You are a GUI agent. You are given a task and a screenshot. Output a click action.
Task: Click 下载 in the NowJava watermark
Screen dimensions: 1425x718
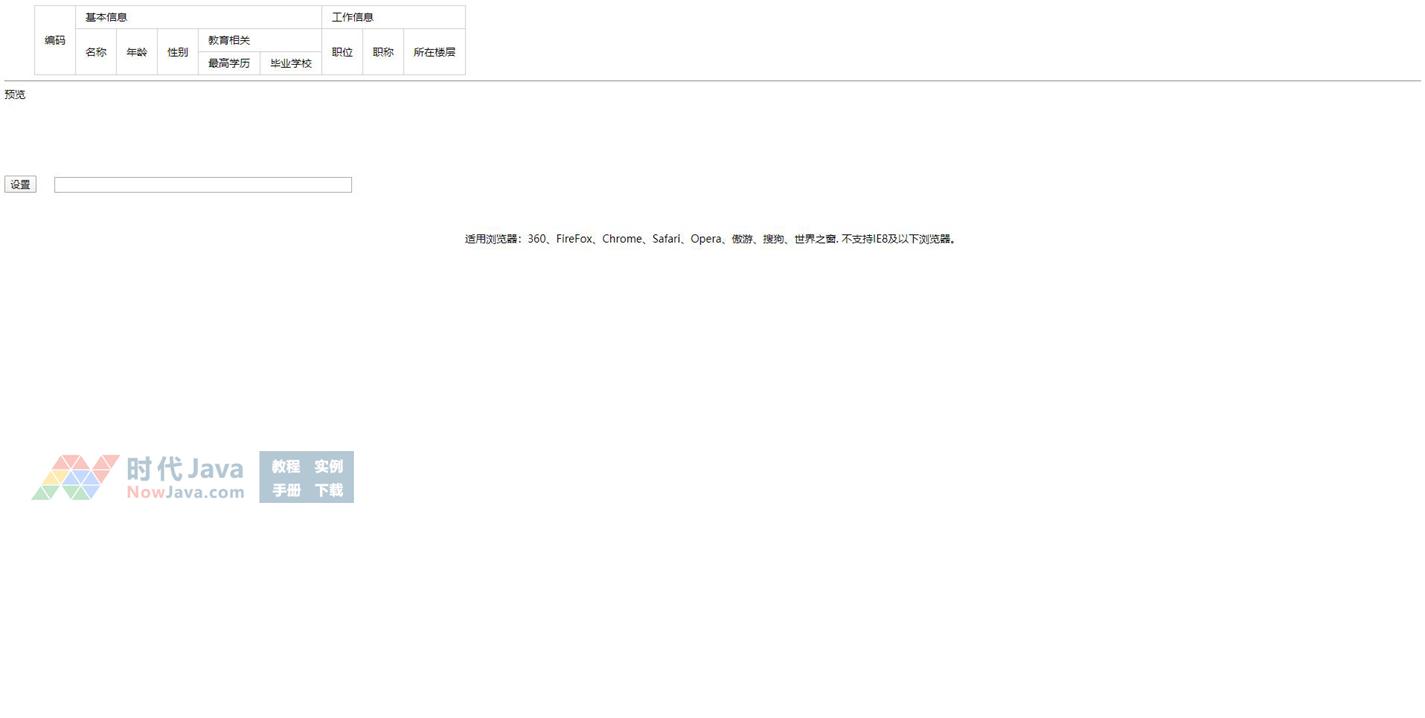click(x=328, y=490)
